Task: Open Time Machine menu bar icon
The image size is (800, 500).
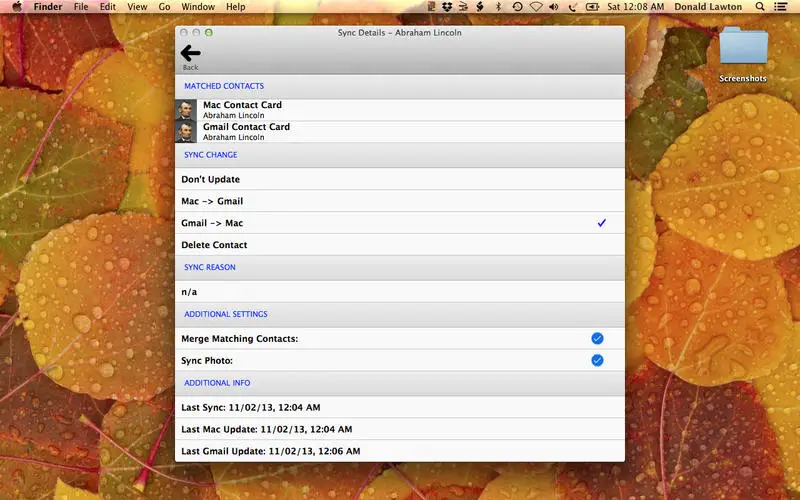Action: (x=517, y=7)
